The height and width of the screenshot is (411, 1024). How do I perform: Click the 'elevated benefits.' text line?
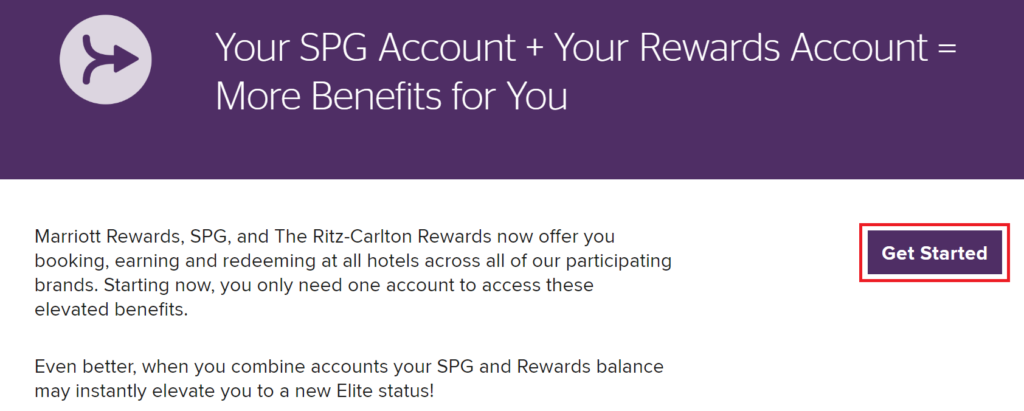[x=111, y=310]
